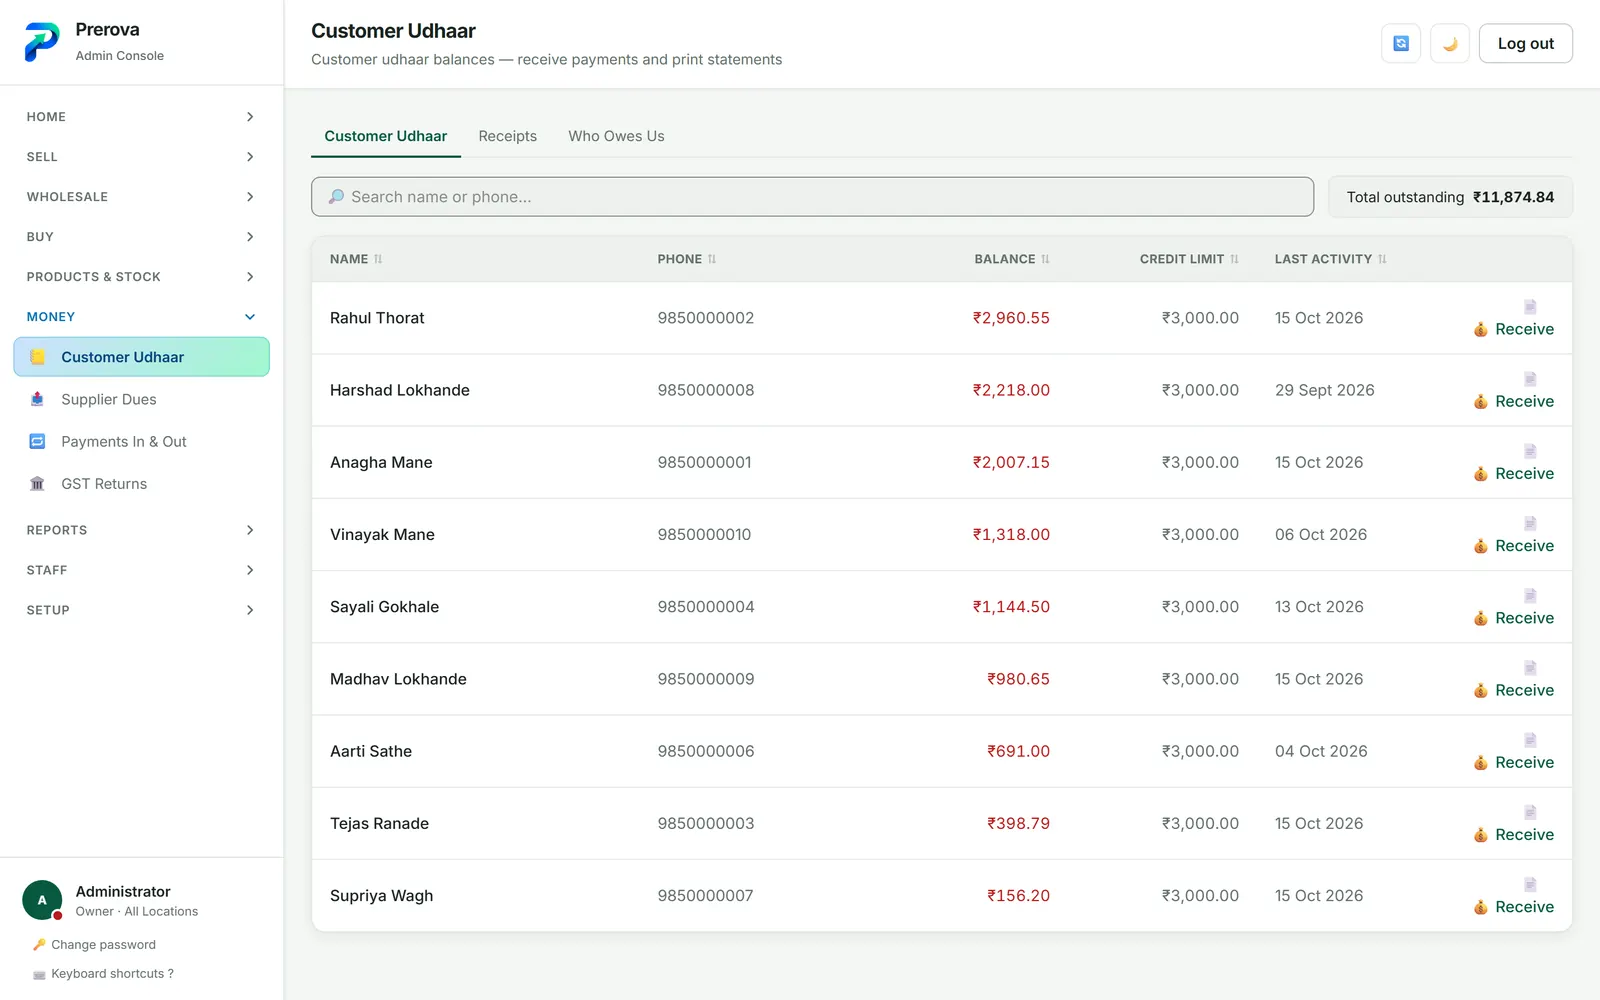Click Receive for Harshad Lokhande

coord(1513,401)
